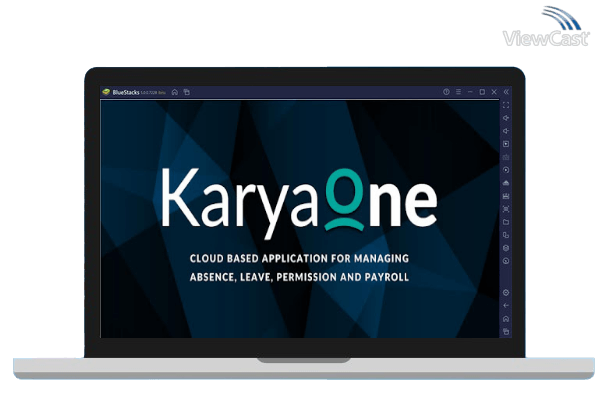The image size is (602, 414).
Task: Open the BlueStacks help question-mark icon
Action: (446, 92)
